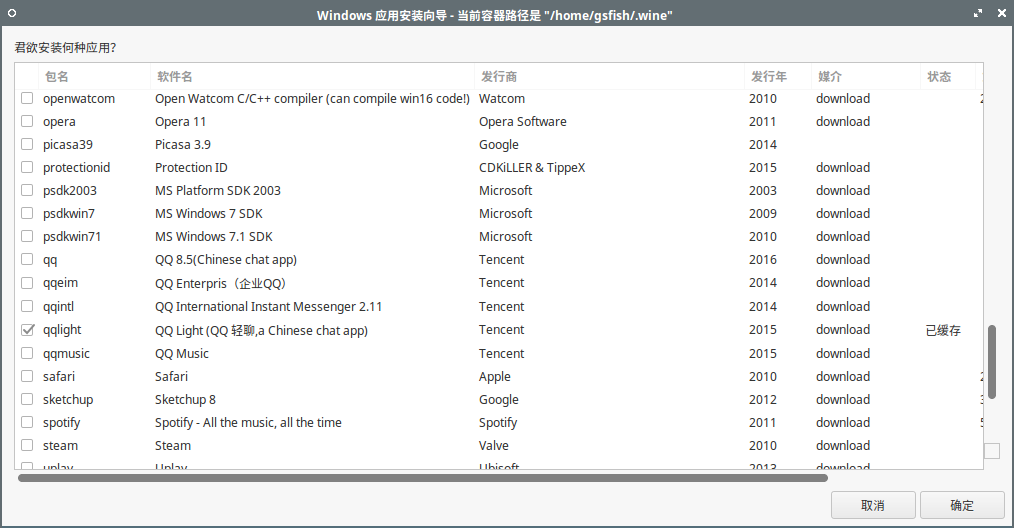Sort by 包名 column header
Image resolution: width=1014 pixels, height=528 pixels.
(x=94, y=76)
